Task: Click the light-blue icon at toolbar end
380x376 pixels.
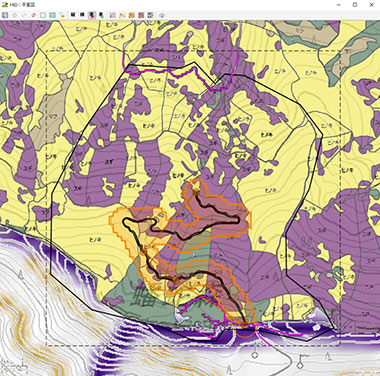Action: [x=162, y=15]
